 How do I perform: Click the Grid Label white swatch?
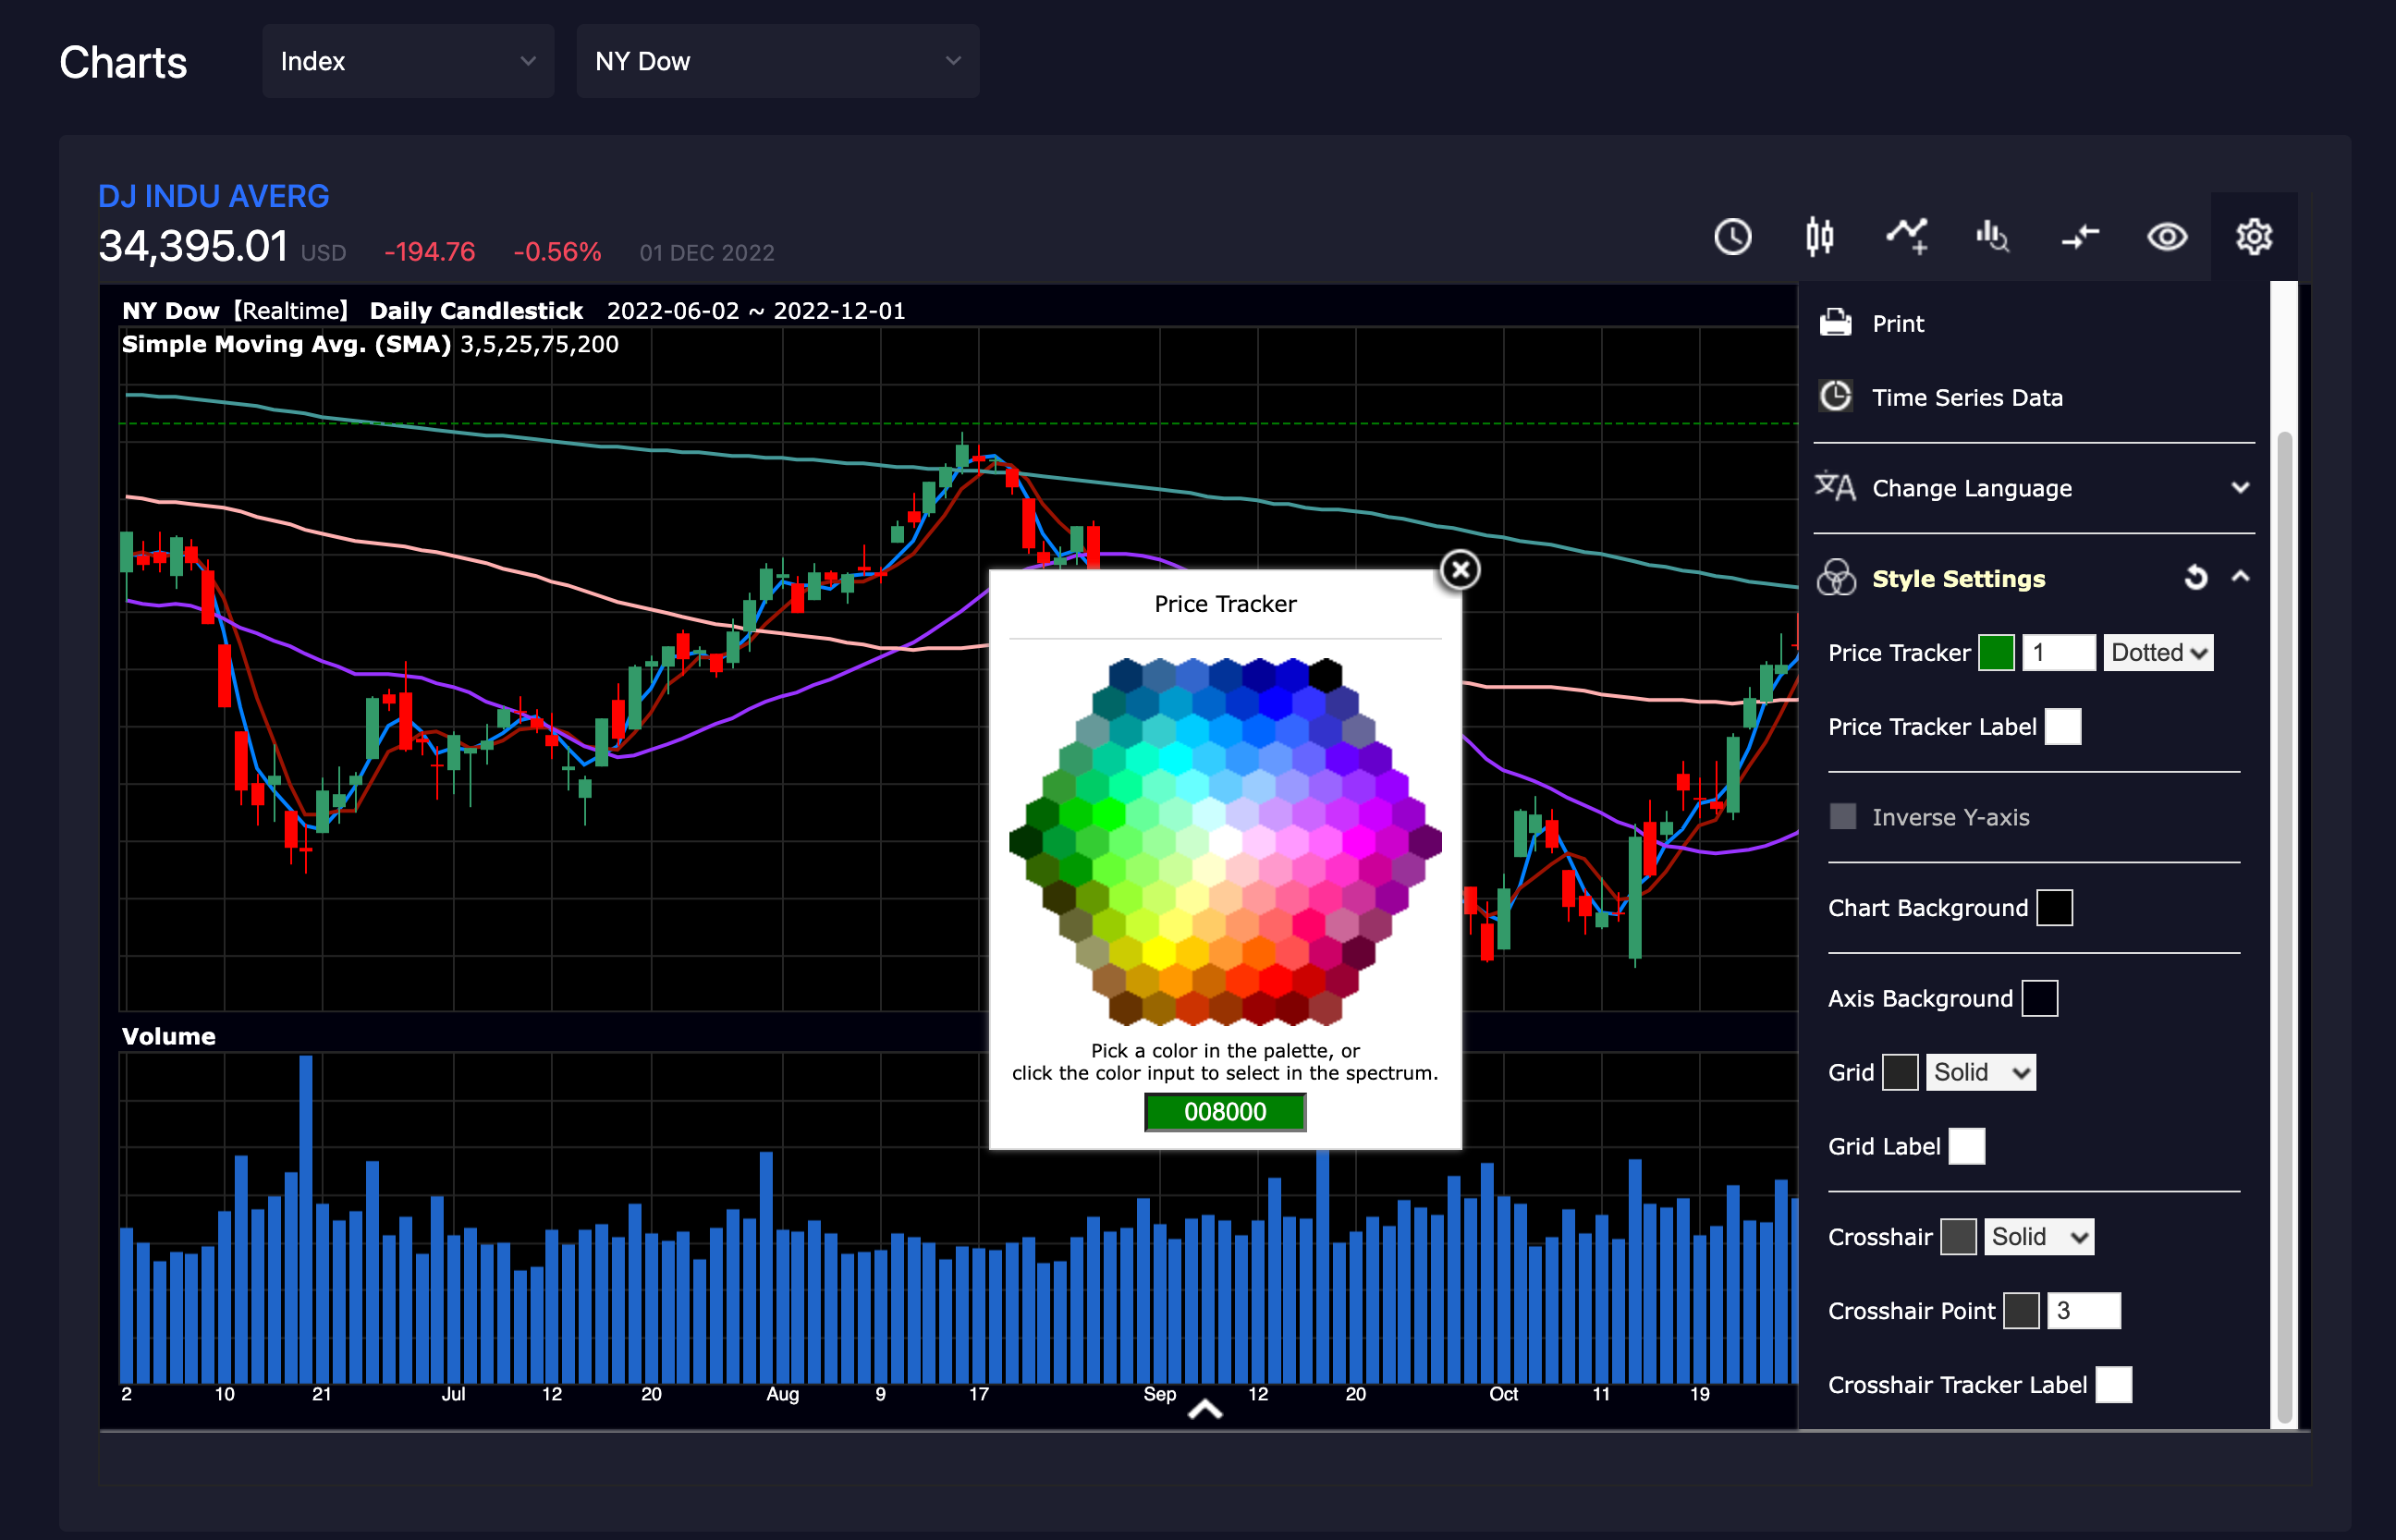(x=1967, y=1147)
